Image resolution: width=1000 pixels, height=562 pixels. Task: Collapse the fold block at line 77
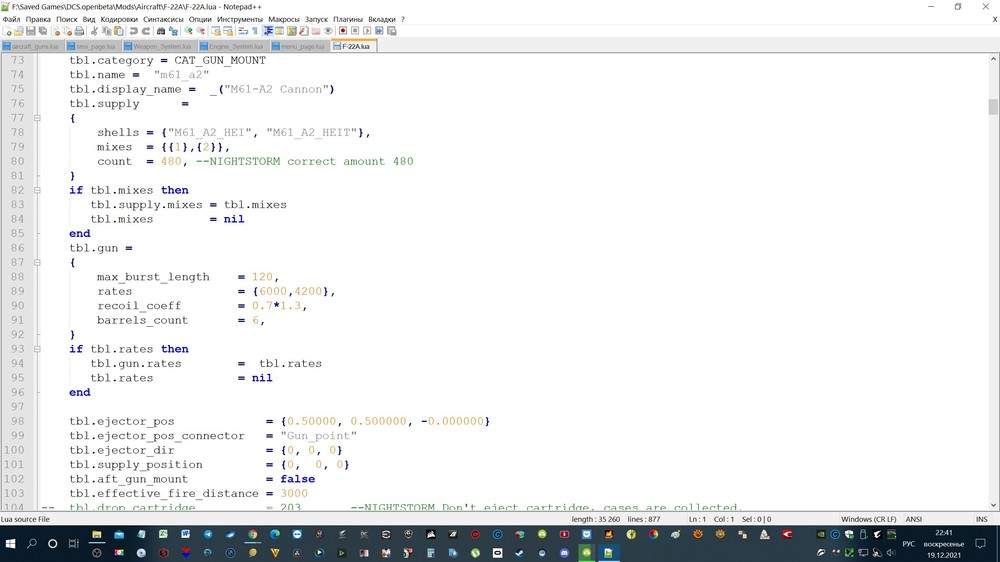tap(37, 118)
